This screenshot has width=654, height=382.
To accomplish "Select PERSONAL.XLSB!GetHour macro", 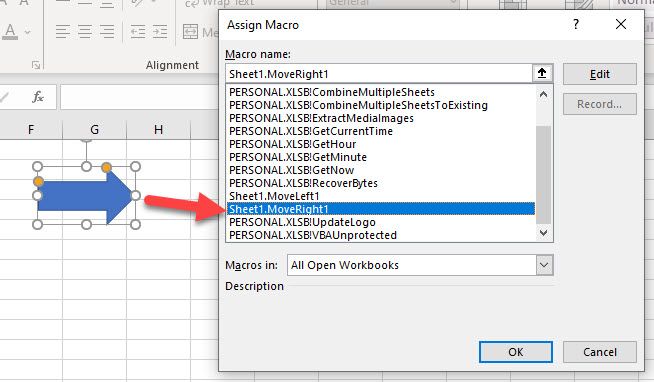I will [292, 144].
